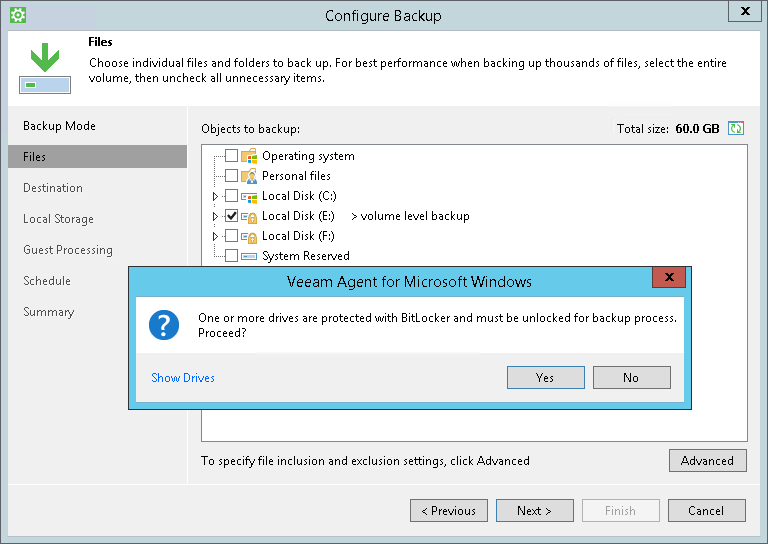This screenshot has width=768, height=544.
Task: Uncheck the Local Disk (E:) checkbox
Action: point(231,216)
